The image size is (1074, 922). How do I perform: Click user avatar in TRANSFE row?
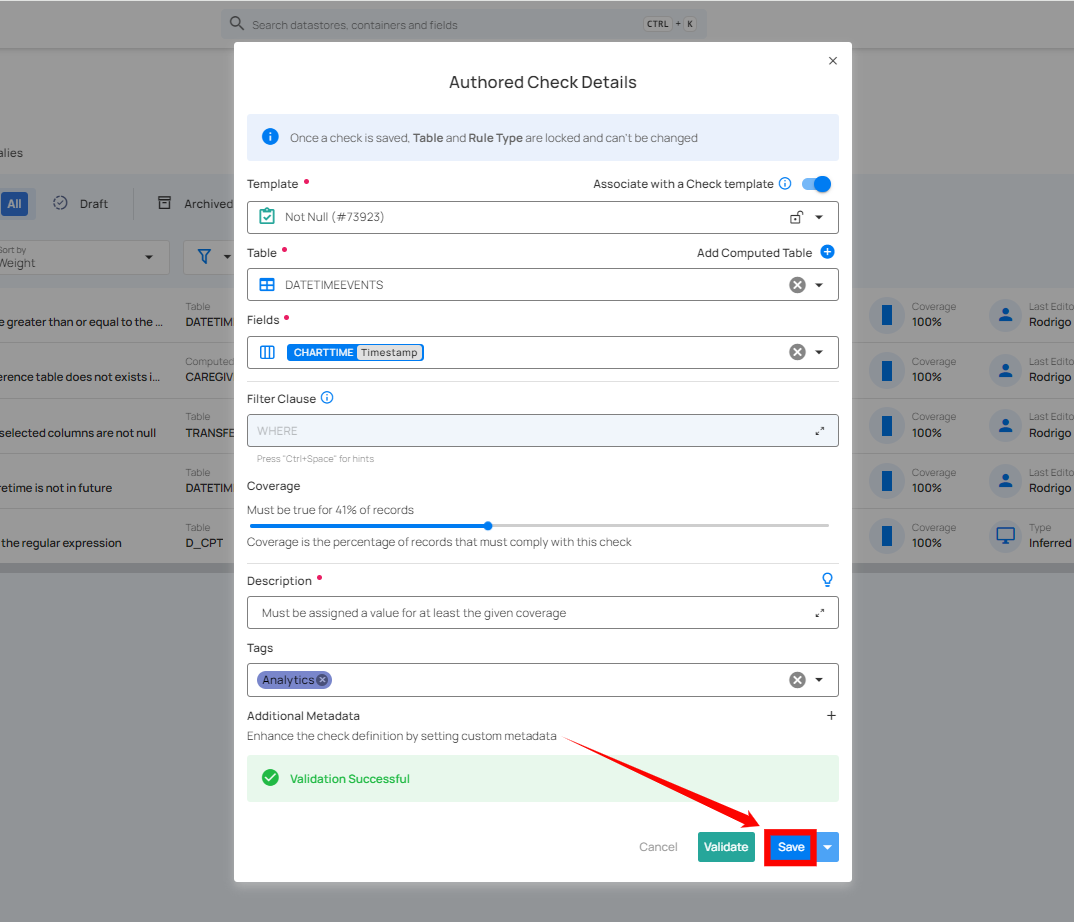[x=1006, y=425]
